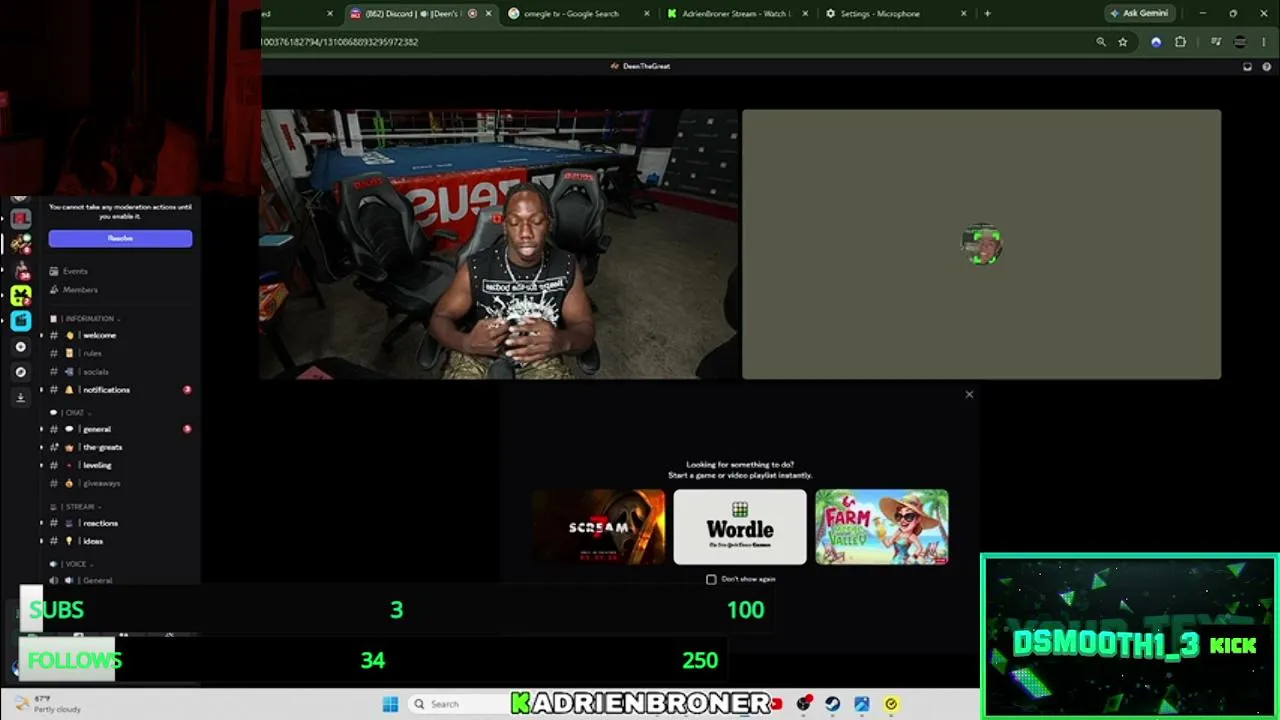Click the Ask Gemini button

(x=1139, y=14)
